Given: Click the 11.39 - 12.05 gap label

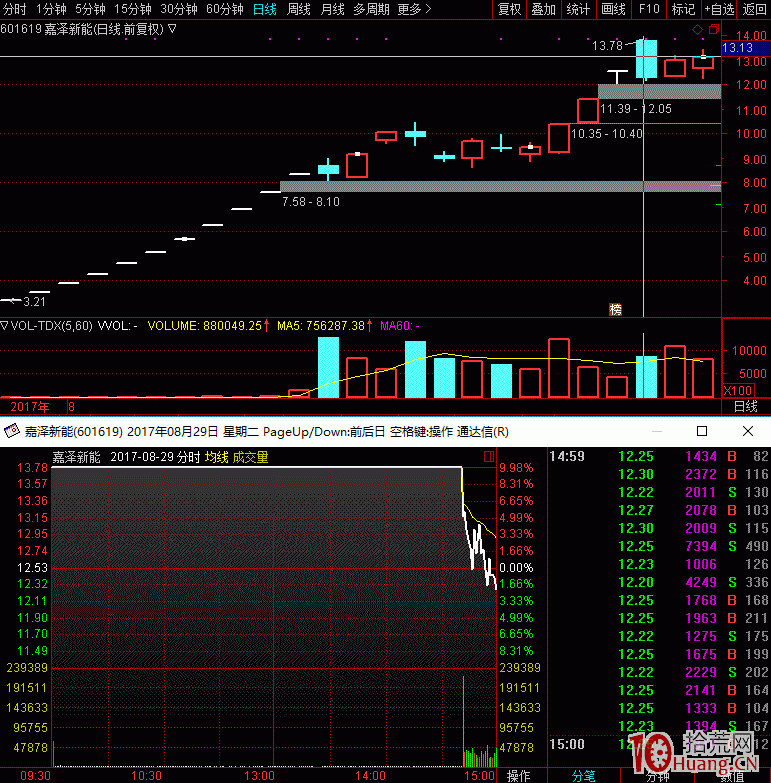Looking at the screenshot, I should click(x=636, y=109).
